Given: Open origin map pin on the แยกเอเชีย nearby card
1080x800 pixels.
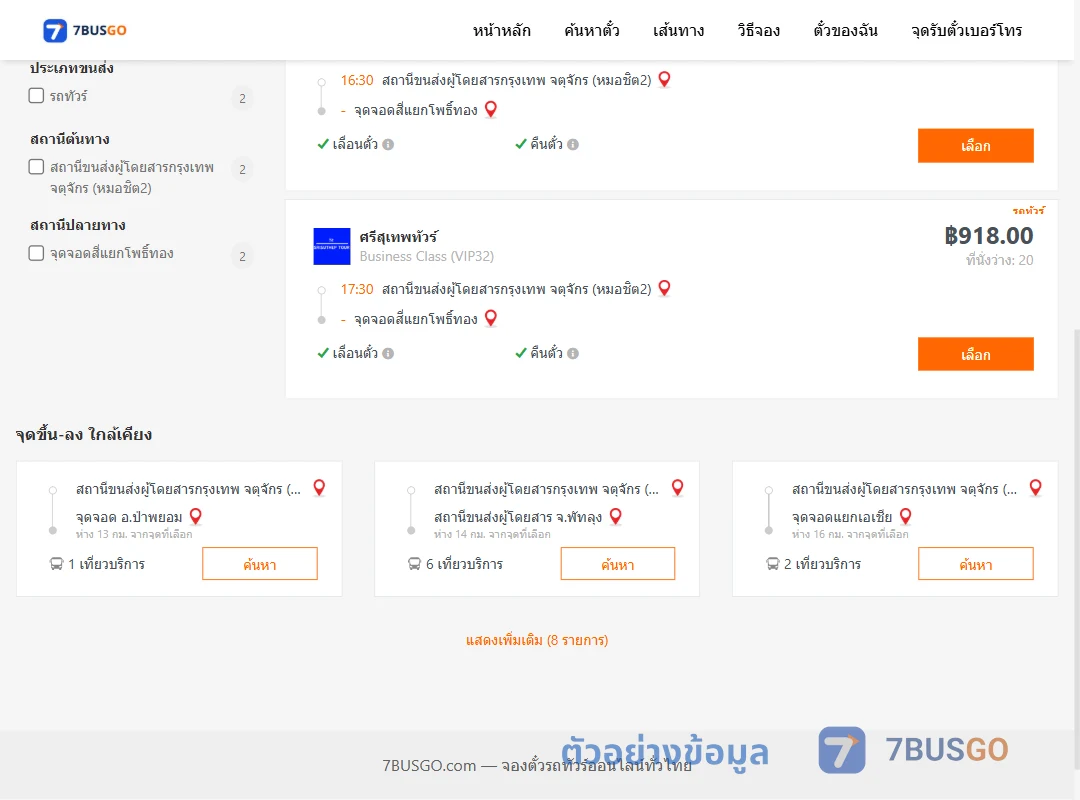Looking at the screenshot, I should tap(1035, 488).
